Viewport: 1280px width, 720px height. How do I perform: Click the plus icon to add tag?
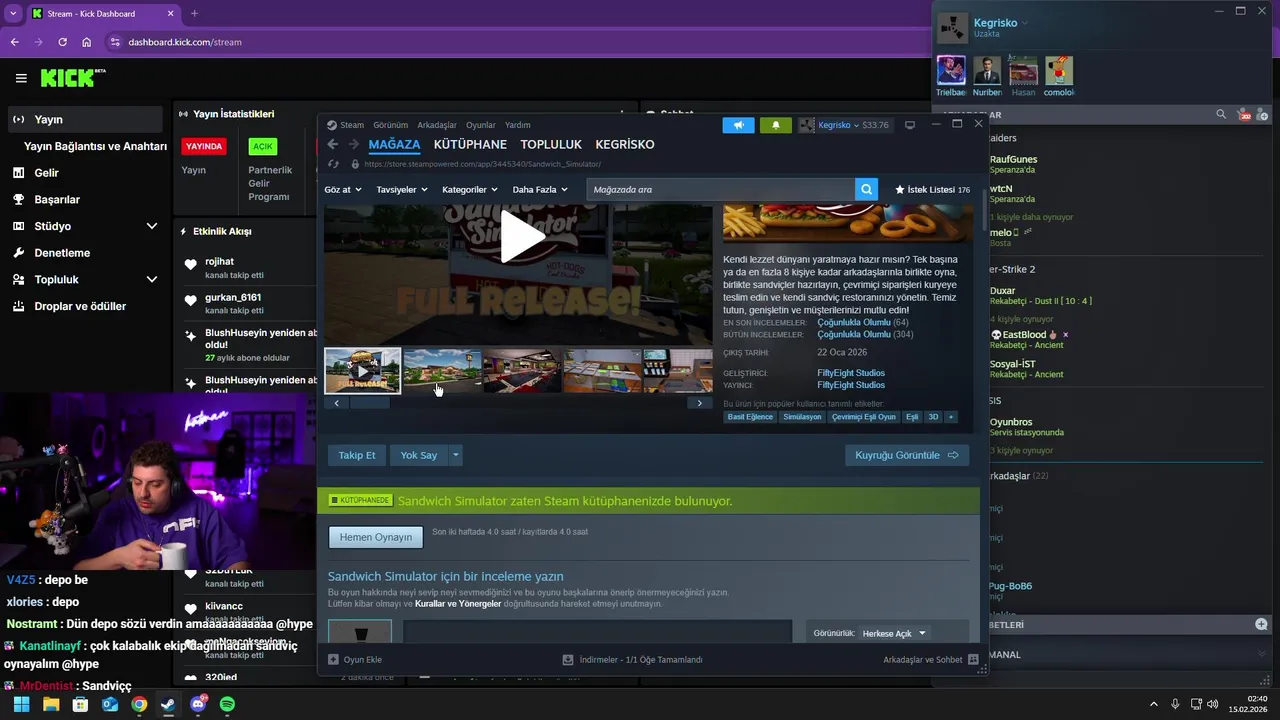coord(951,417)
